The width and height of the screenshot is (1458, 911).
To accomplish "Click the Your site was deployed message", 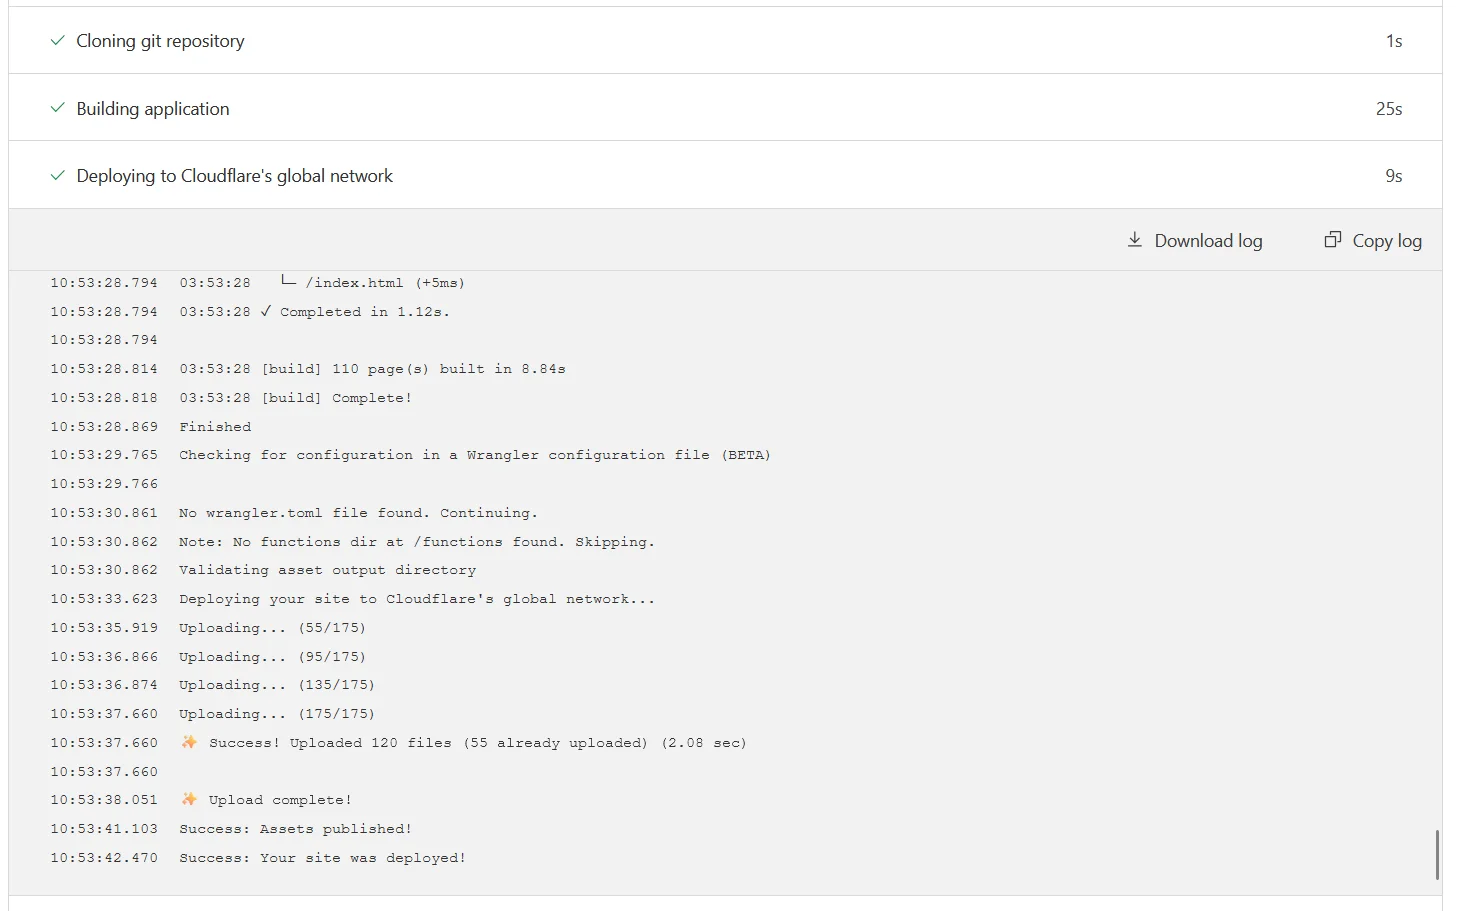I will click(x=322, y=857).
